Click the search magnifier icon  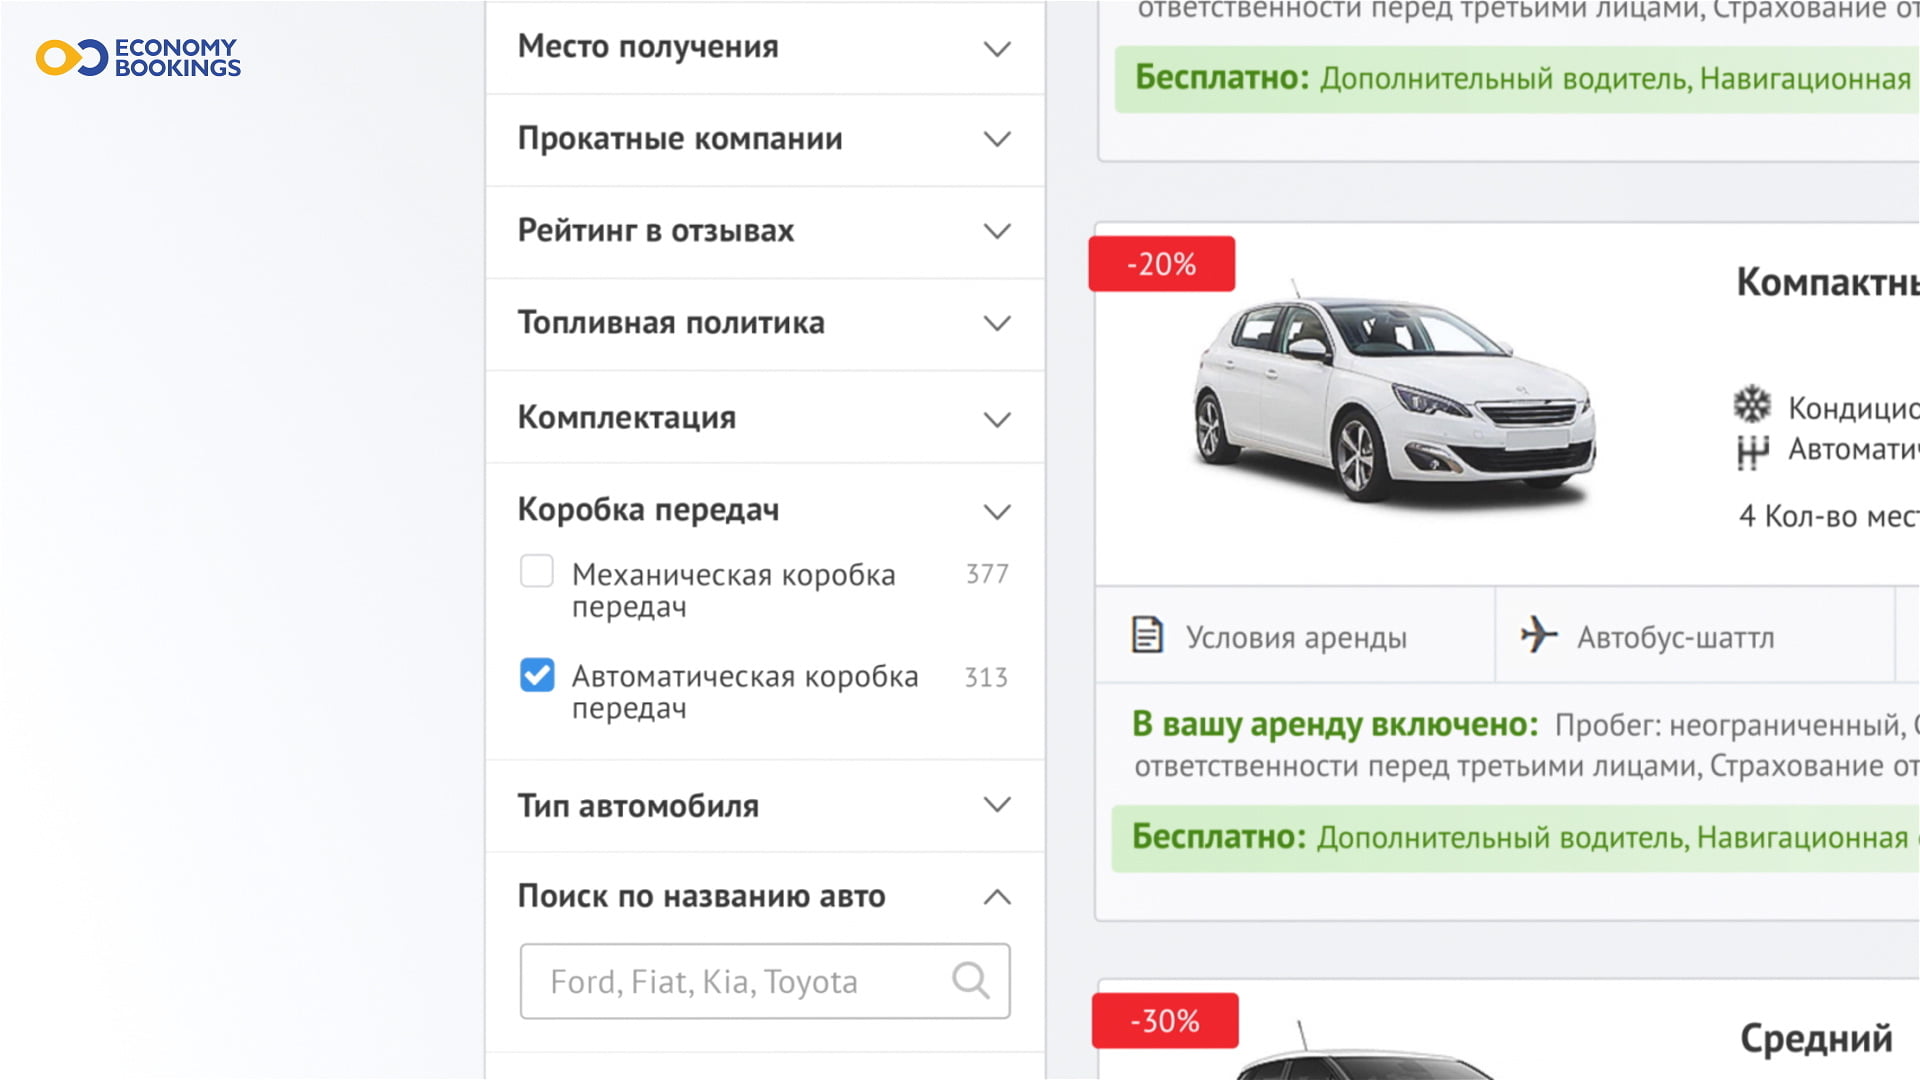point(970,981)
